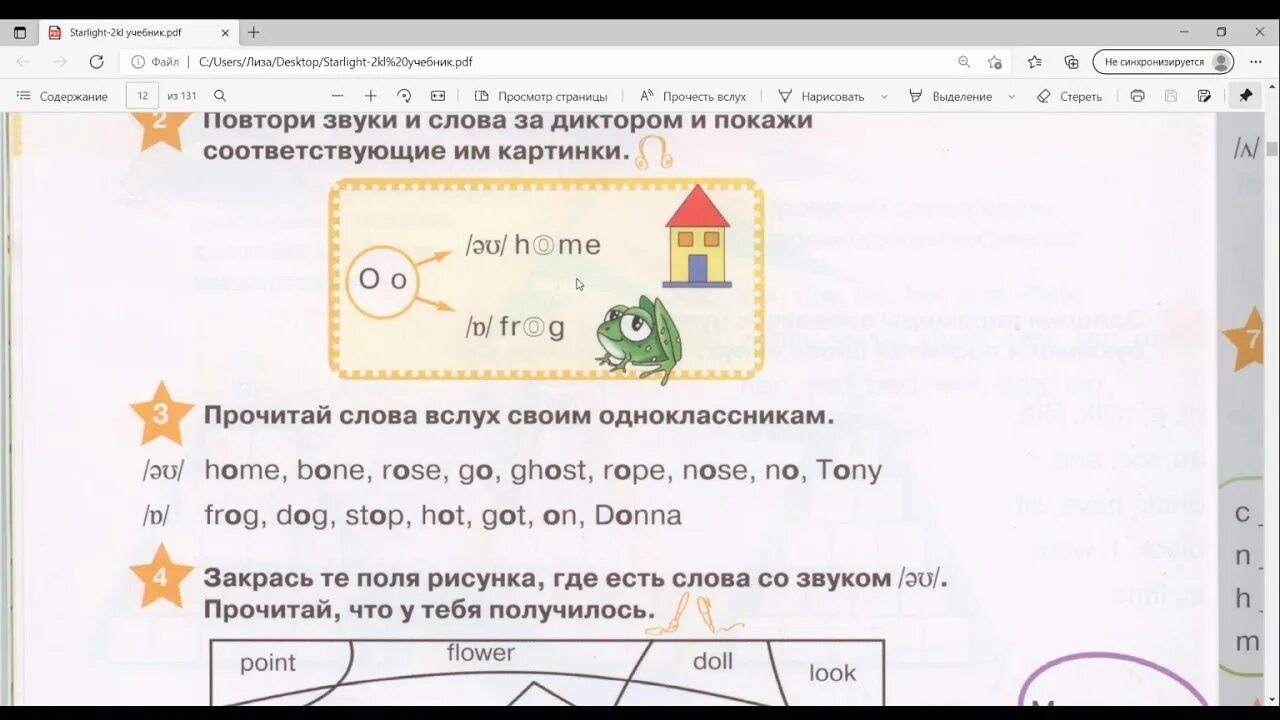Open the Favorites list
Image resolution: width=1280 pixels, height=720 pixels.
[x=1034, y=62]
